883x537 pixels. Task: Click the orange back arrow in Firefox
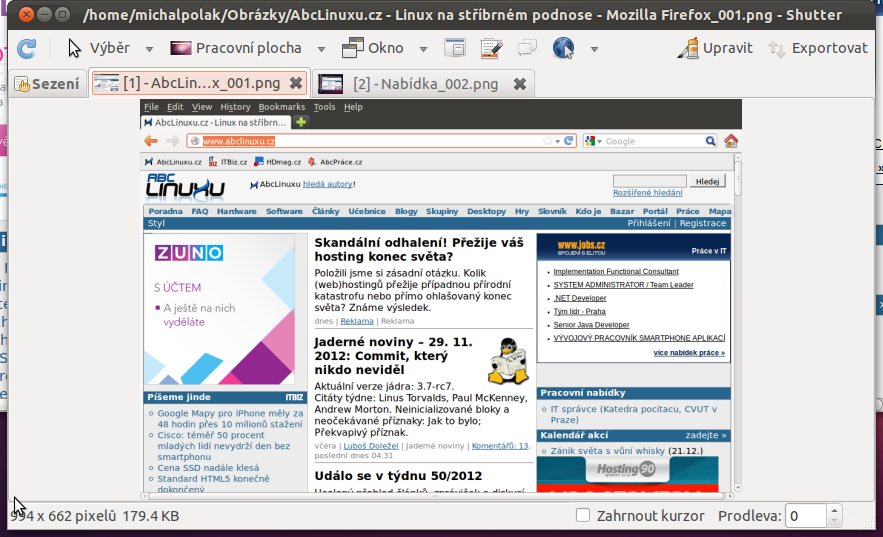(x=151, y=141)
